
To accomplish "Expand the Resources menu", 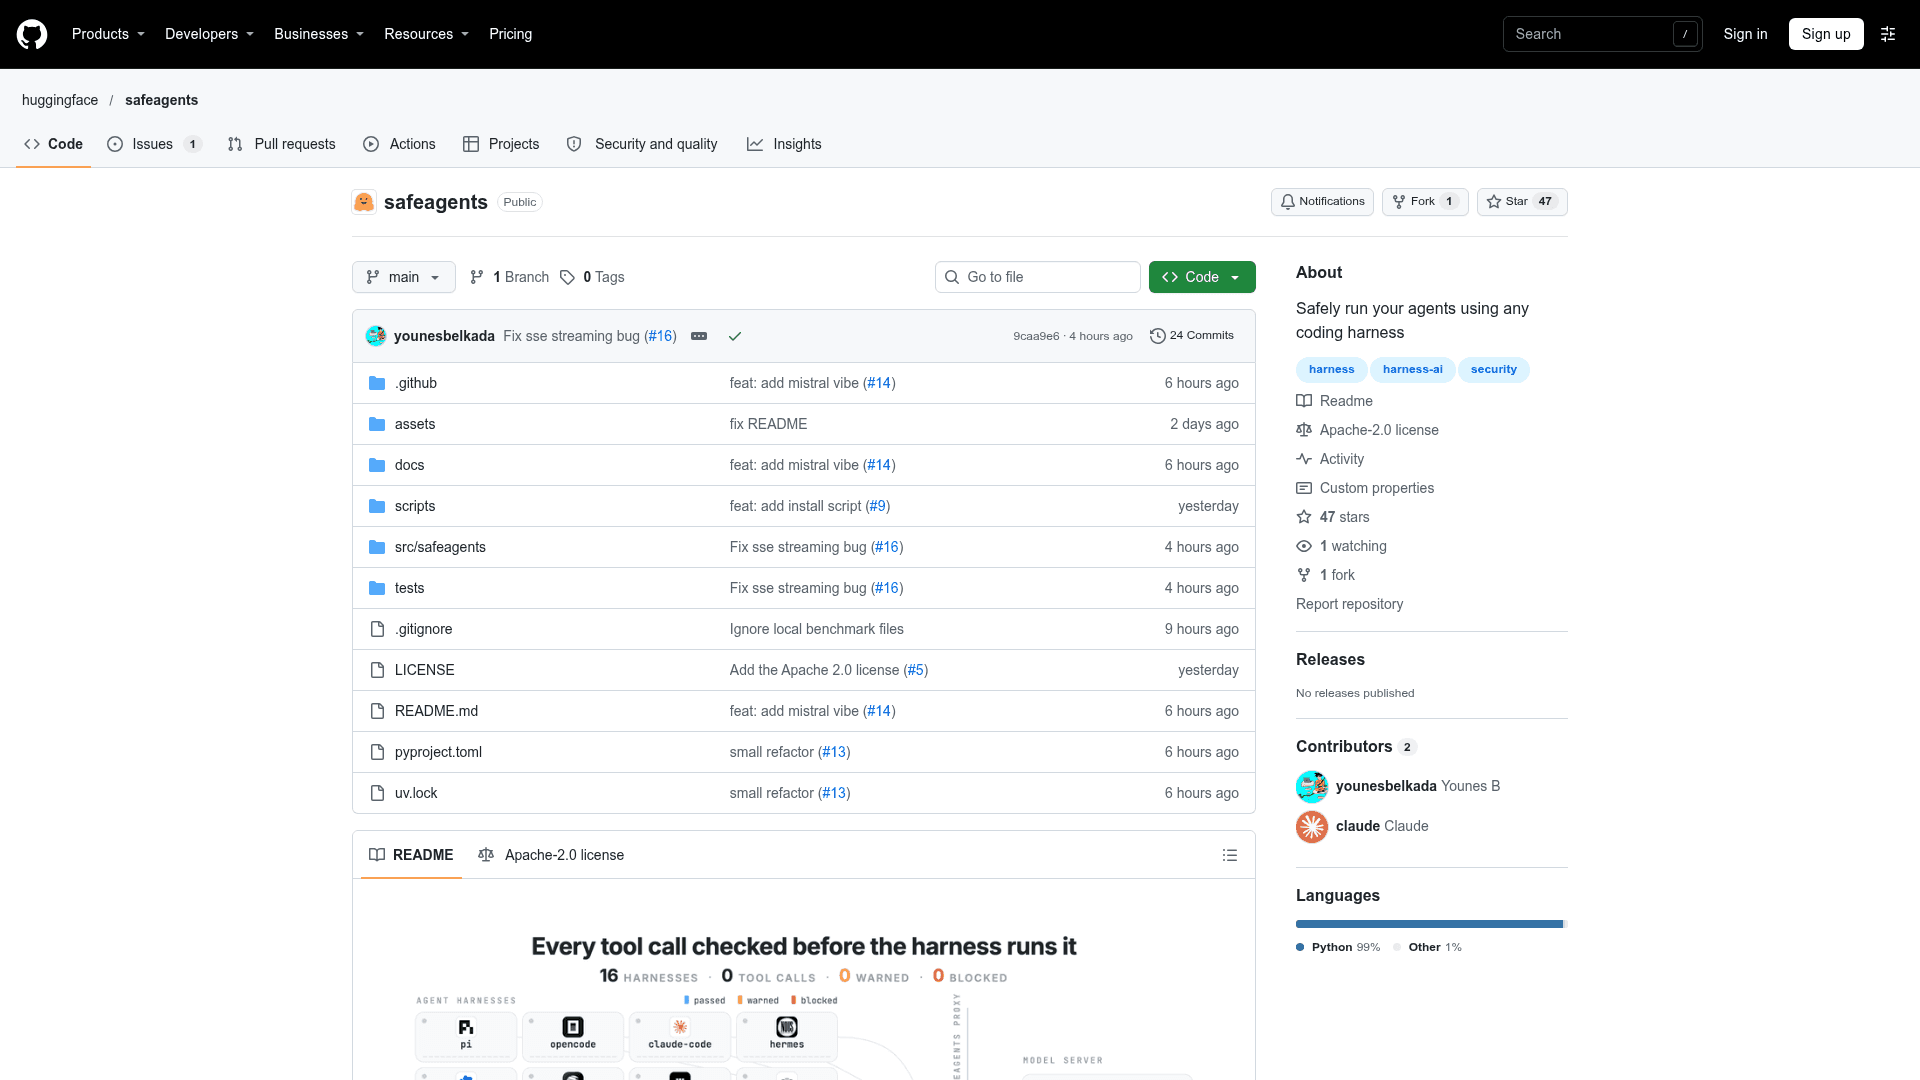I will pos(426,34).
